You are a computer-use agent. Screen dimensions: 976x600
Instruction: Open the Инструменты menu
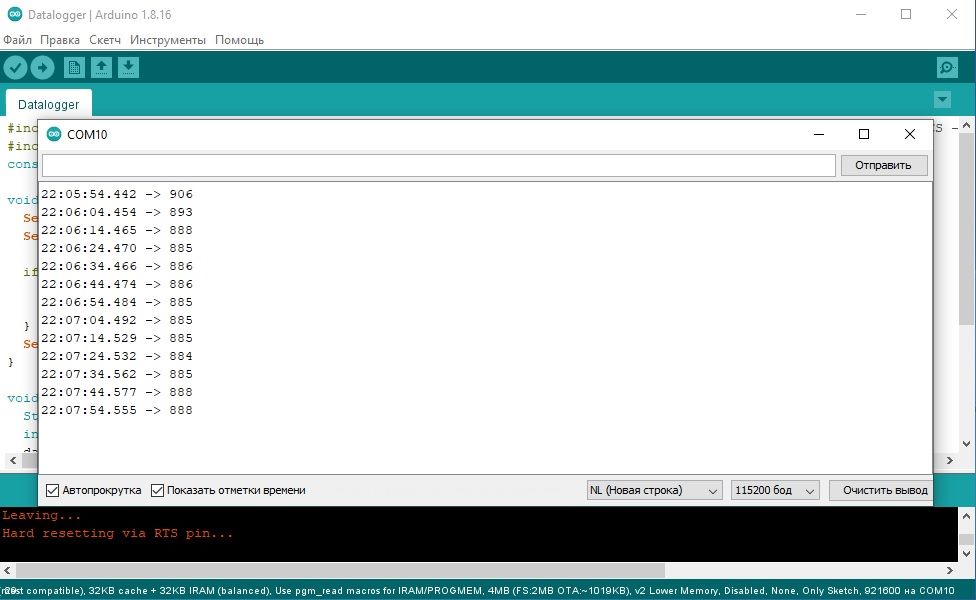[168, 40]
